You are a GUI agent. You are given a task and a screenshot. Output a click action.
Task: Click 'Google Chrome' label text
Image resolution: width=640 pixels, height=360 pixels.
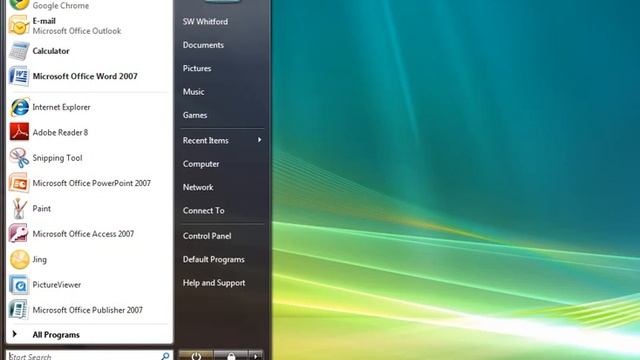click(61, 5)
